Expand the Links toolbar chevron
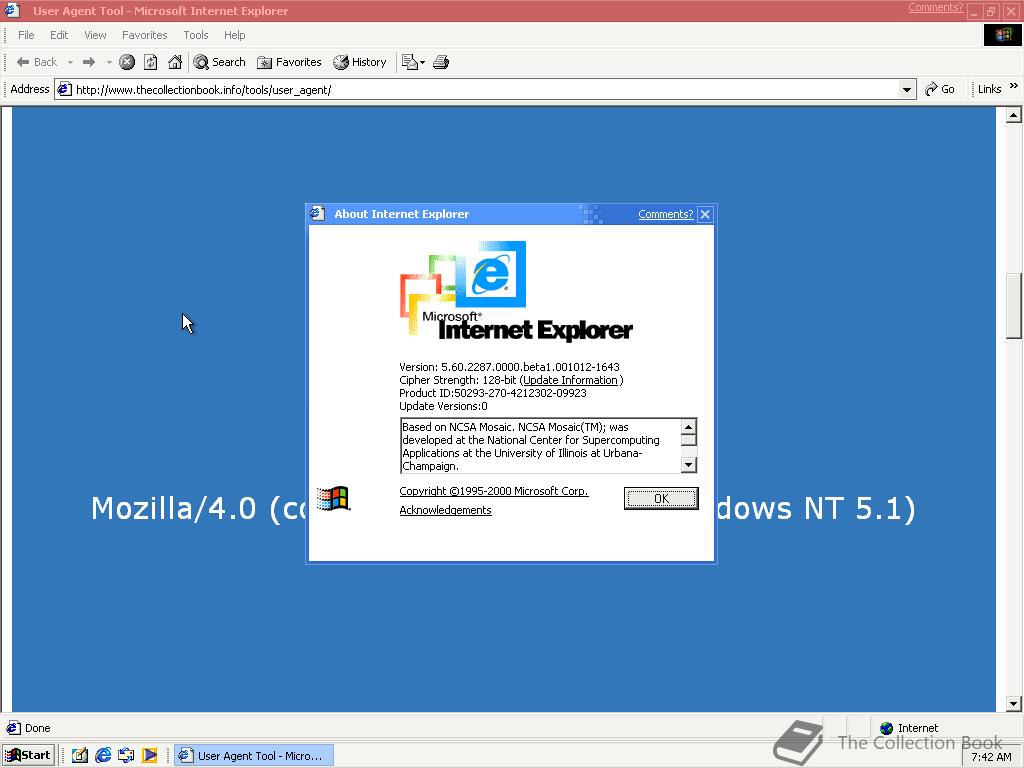Screen dimensions: 1024x768 coord(1014,86)
